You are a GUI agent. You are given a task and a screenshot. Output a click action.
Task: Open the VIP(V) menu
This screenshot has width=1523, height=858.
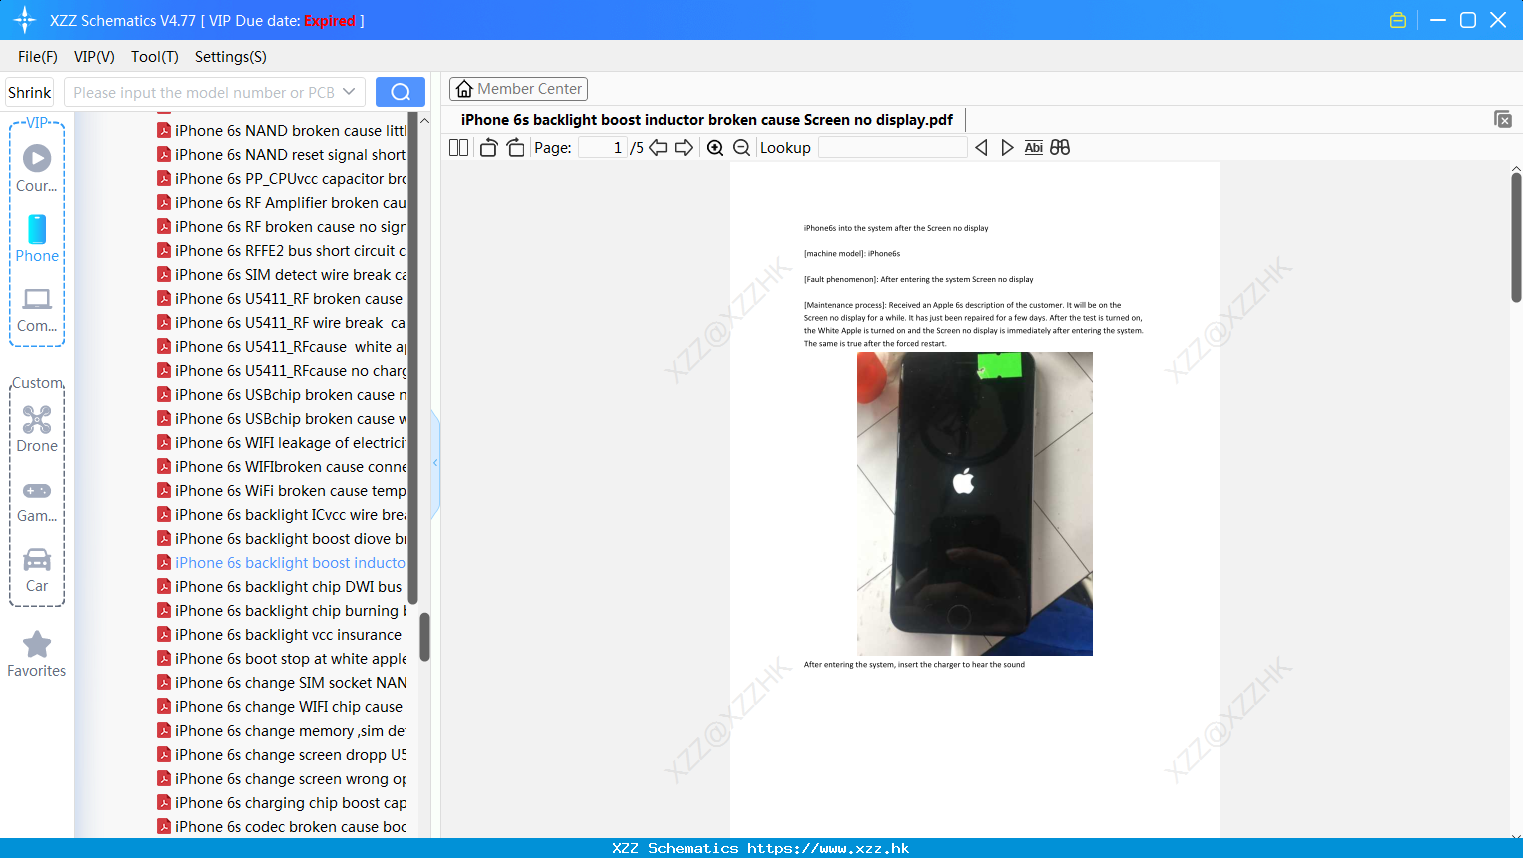94,57
